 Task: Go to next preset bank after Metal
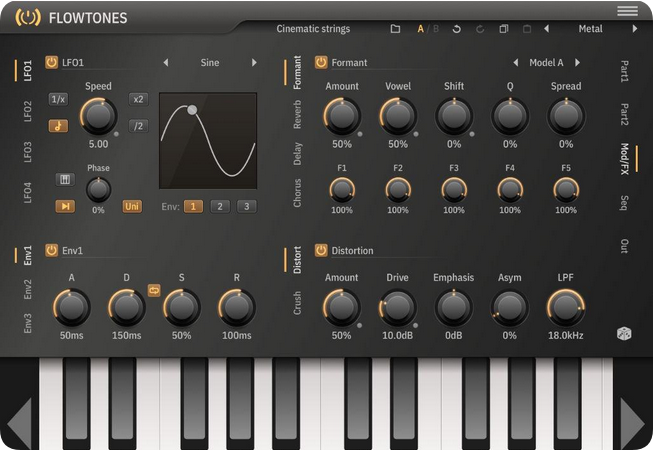635,29
